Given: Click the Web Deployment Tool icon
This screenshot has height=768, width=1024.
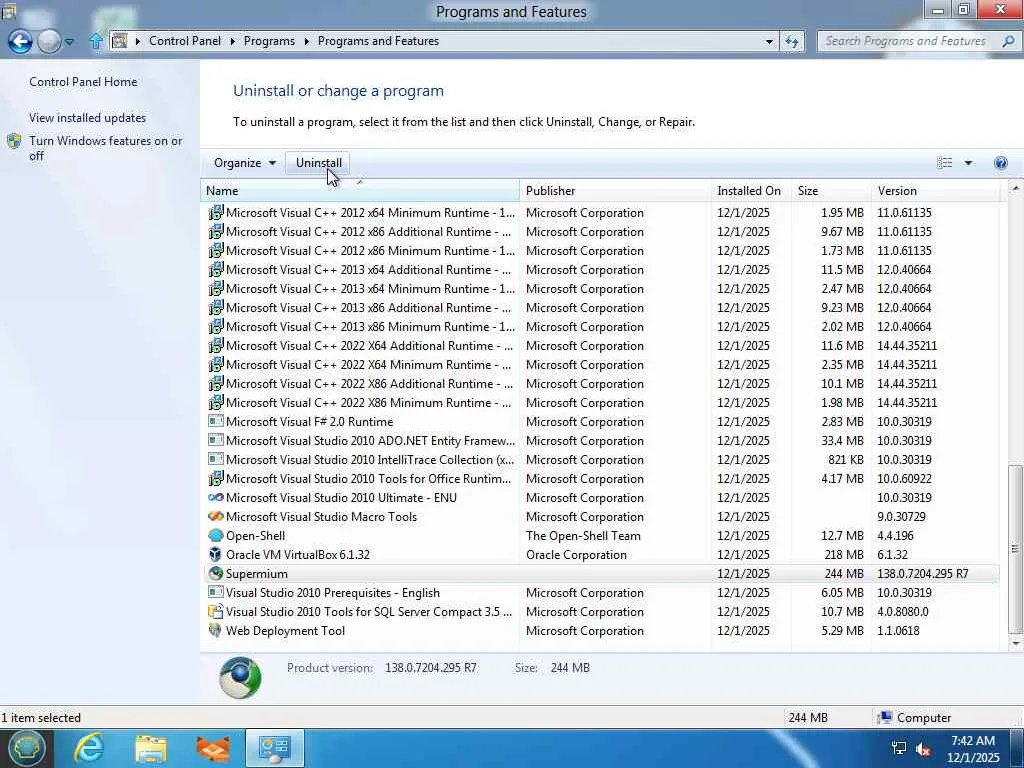Looking at the screenshot, I should (216, 630).
